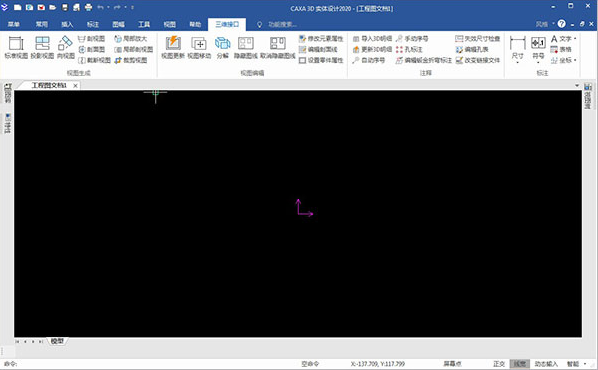Click 改变链接文件 change linked file
The height and width of the screenshot is (370, 598).
pos(477,60)
